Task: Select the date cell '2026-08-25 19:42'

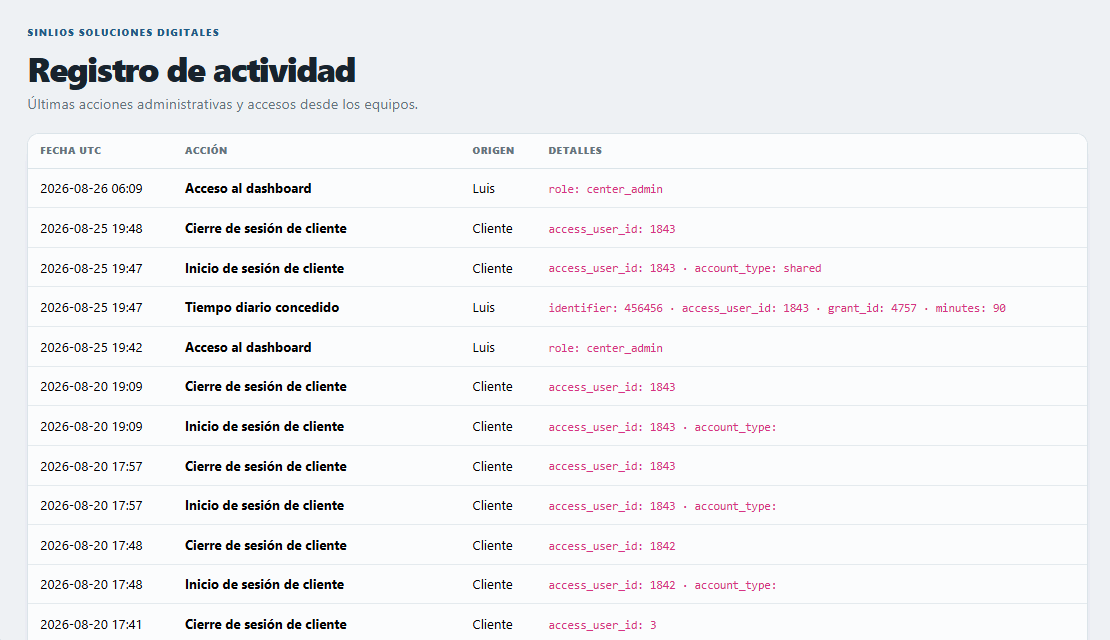Action: click(91, 348)
